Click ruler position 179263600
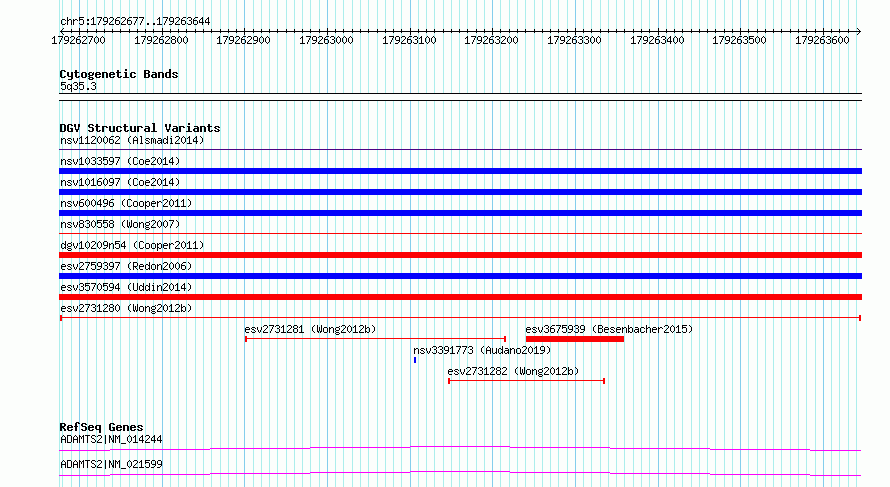This screenshot has height=487, width=890. point(822,40)
